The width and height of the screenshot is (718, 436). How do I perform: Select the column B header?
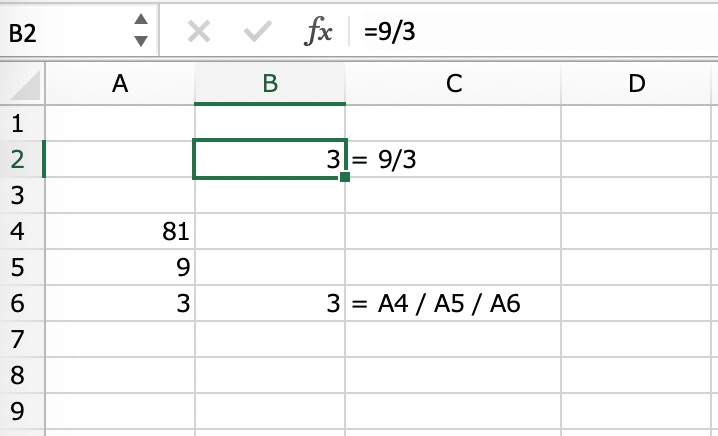pos(270,84)
